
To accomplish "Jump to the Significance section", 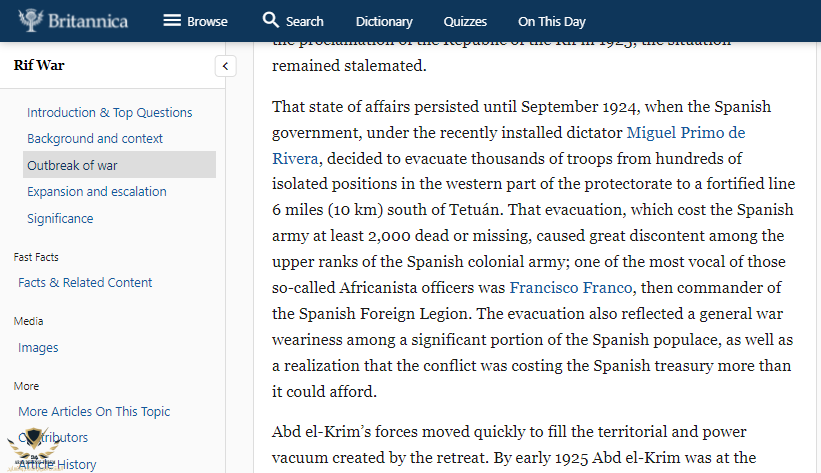I will click(x=60, y=219).
